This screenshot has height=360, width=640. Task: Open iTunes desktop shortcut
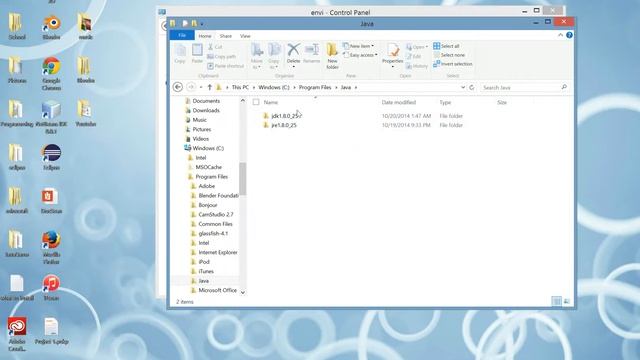click(x=51, y=288)
